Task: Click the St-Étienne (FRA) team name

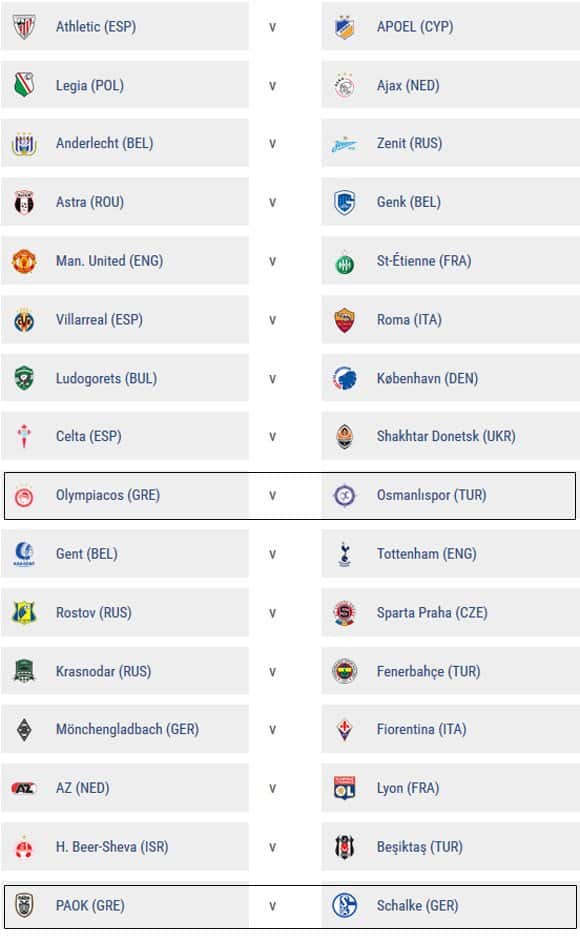Action: pyautogui.click(x=424, y=260)
